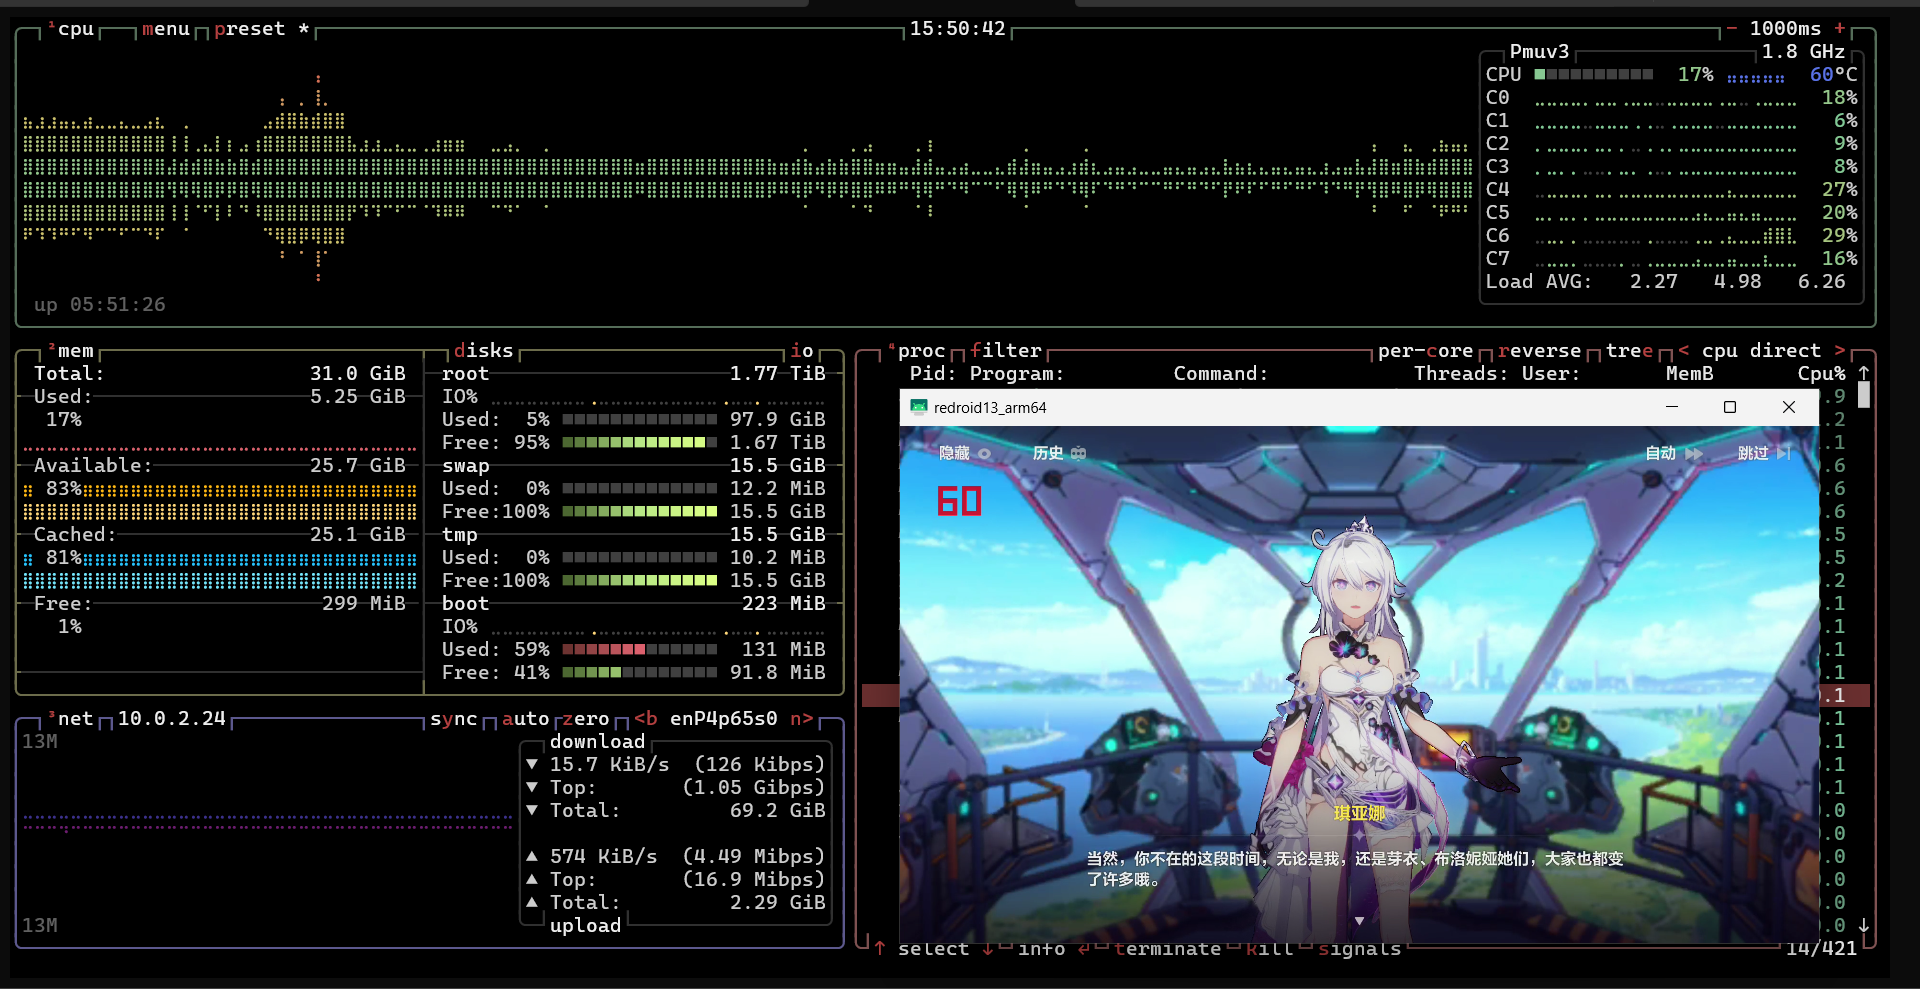This screenshot has width=1920, height=989.
Task: Click the total CPU 17% meter bar
Action: tap(1594, 74)
